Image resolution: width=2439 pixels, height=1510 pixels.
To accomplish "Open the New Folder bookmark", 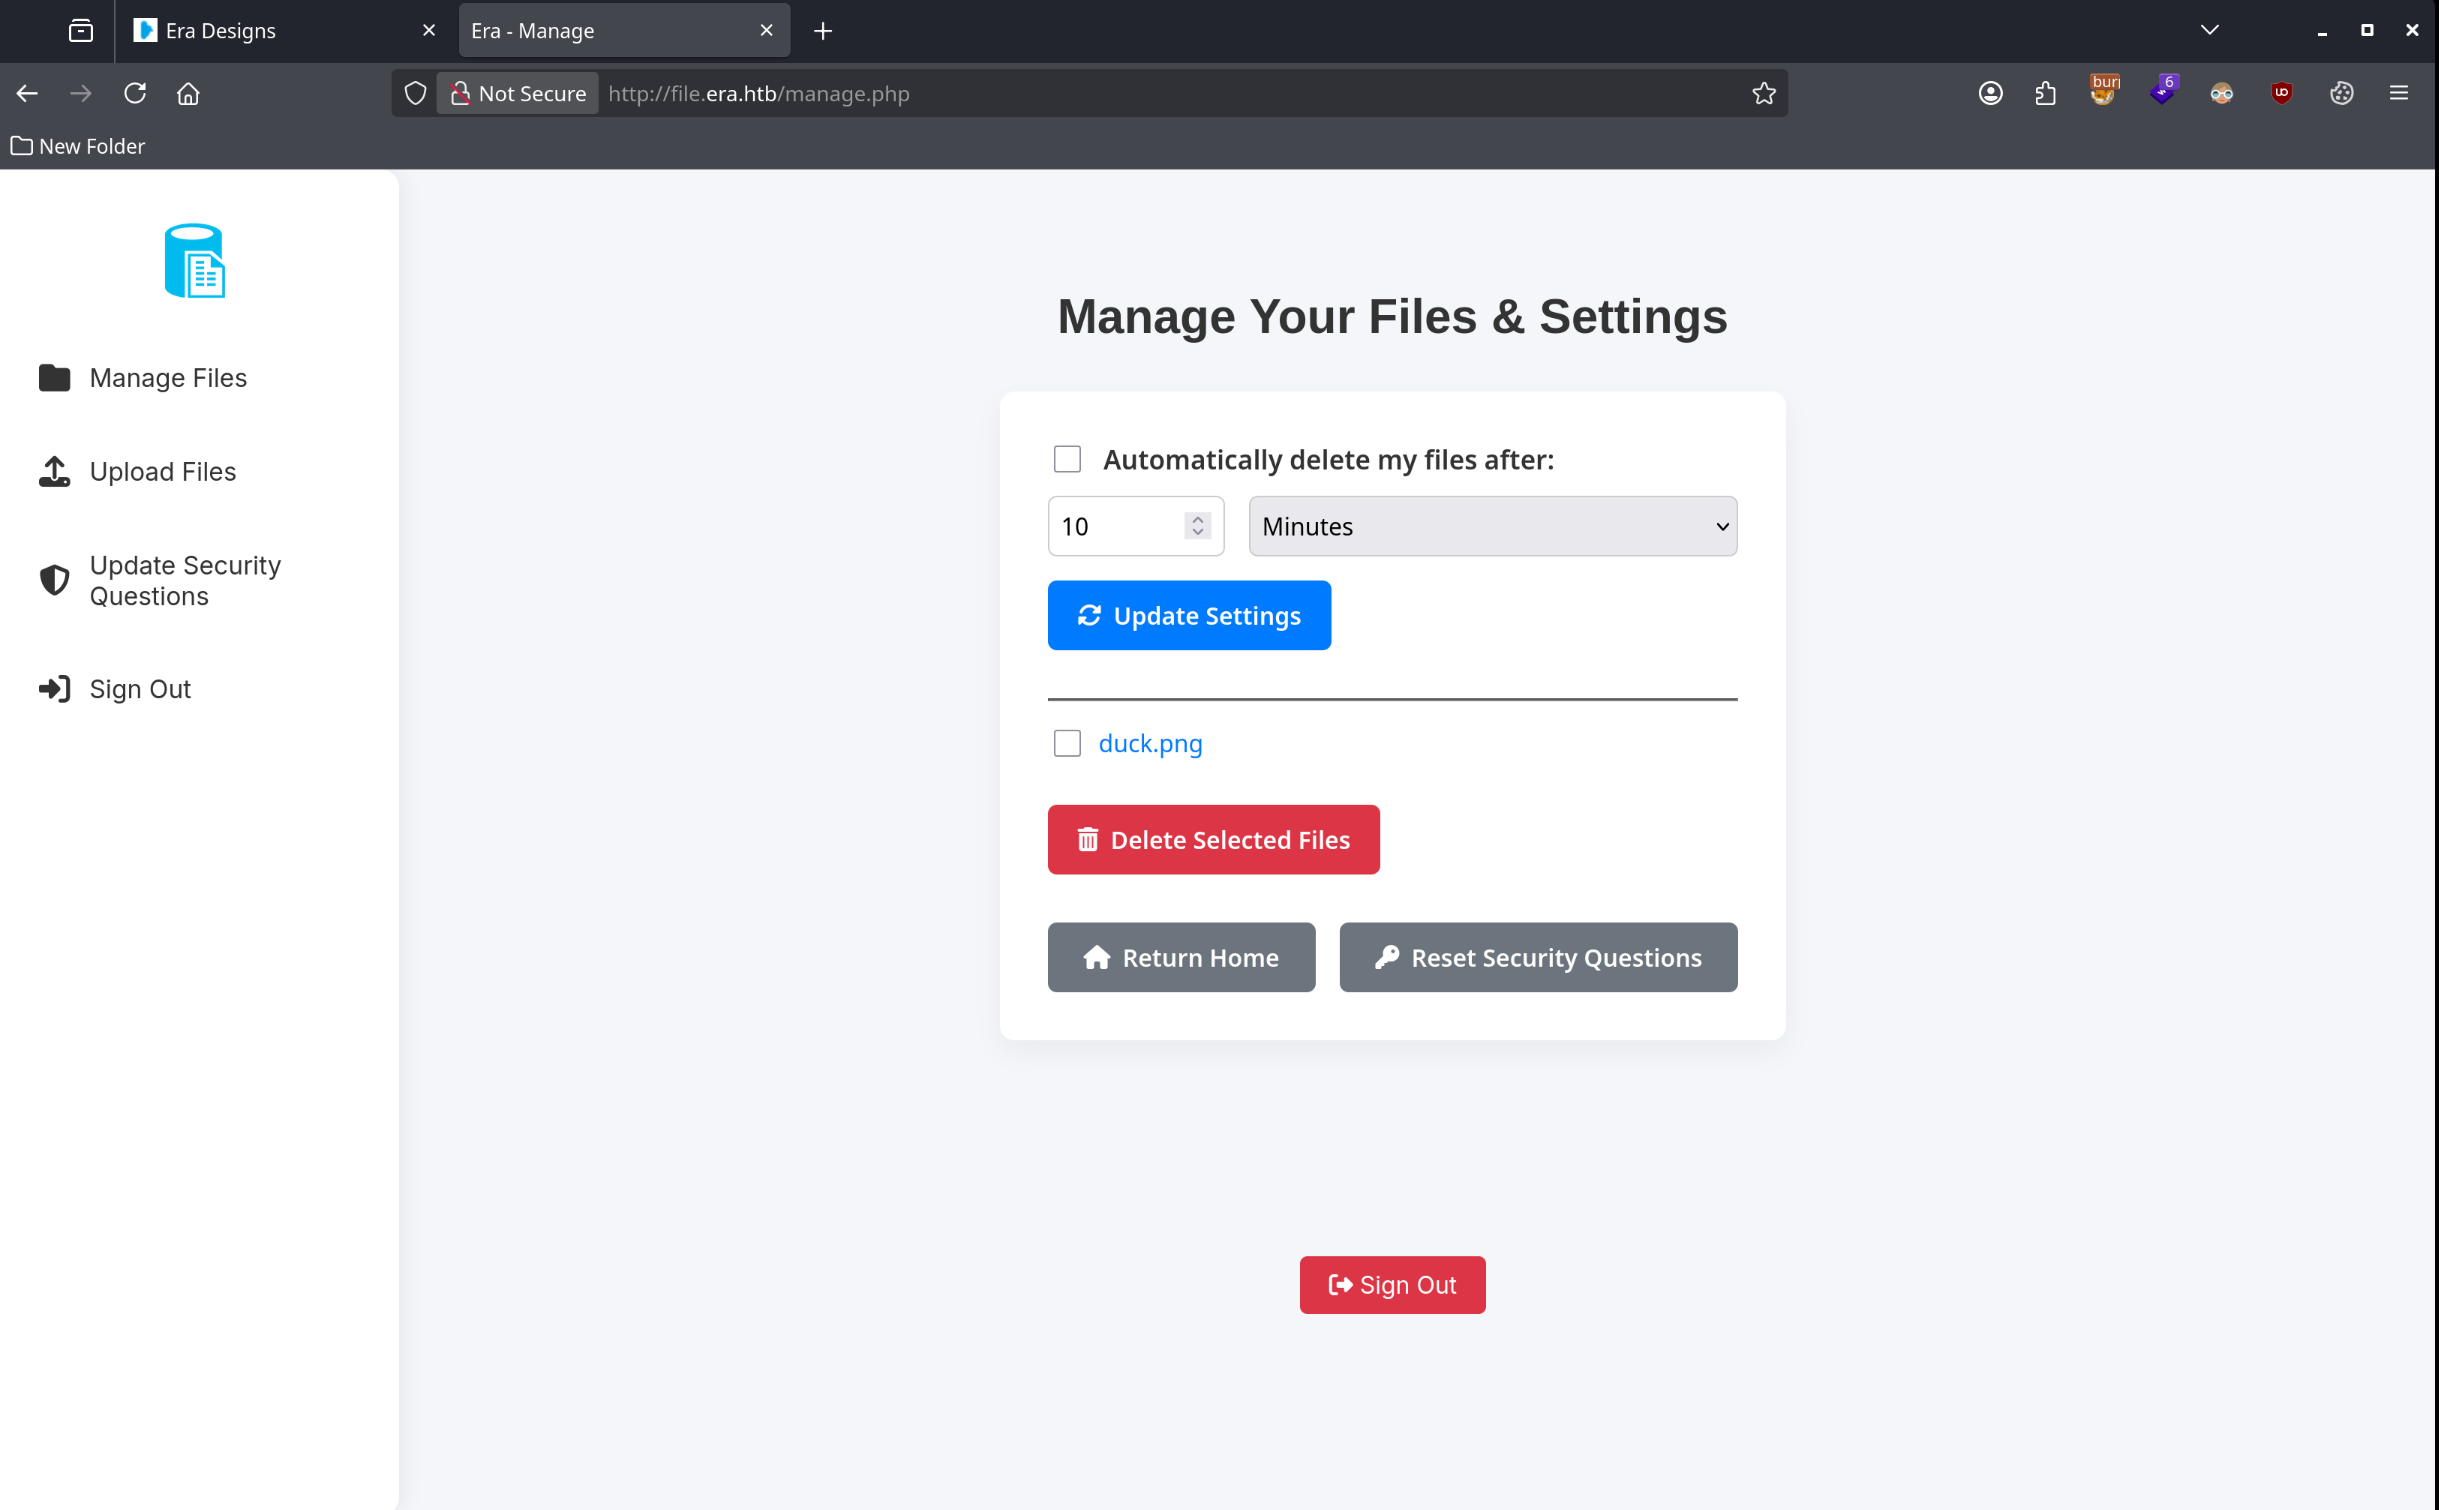I will (x=78, y=146).
